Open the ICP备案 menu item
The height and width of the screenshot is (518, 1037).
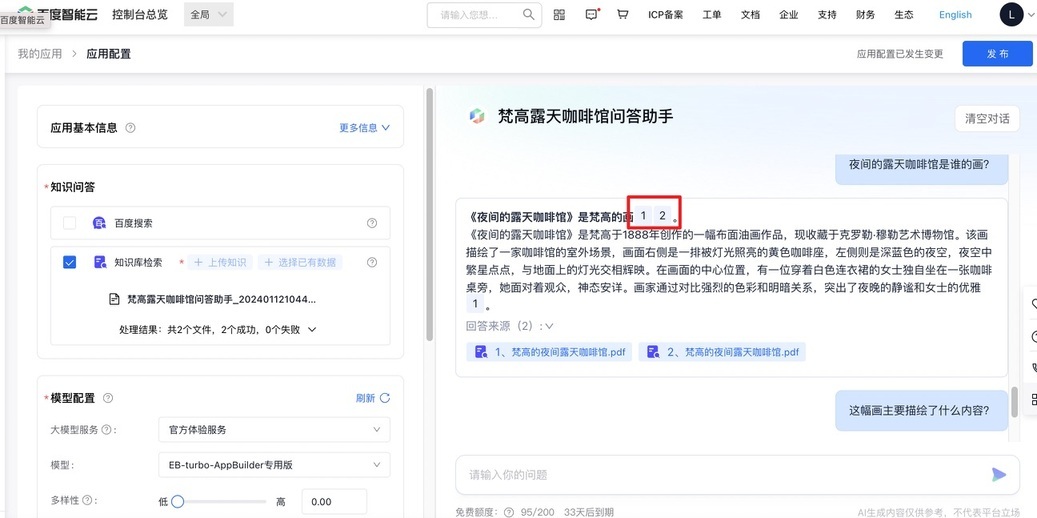pos(665,15)
